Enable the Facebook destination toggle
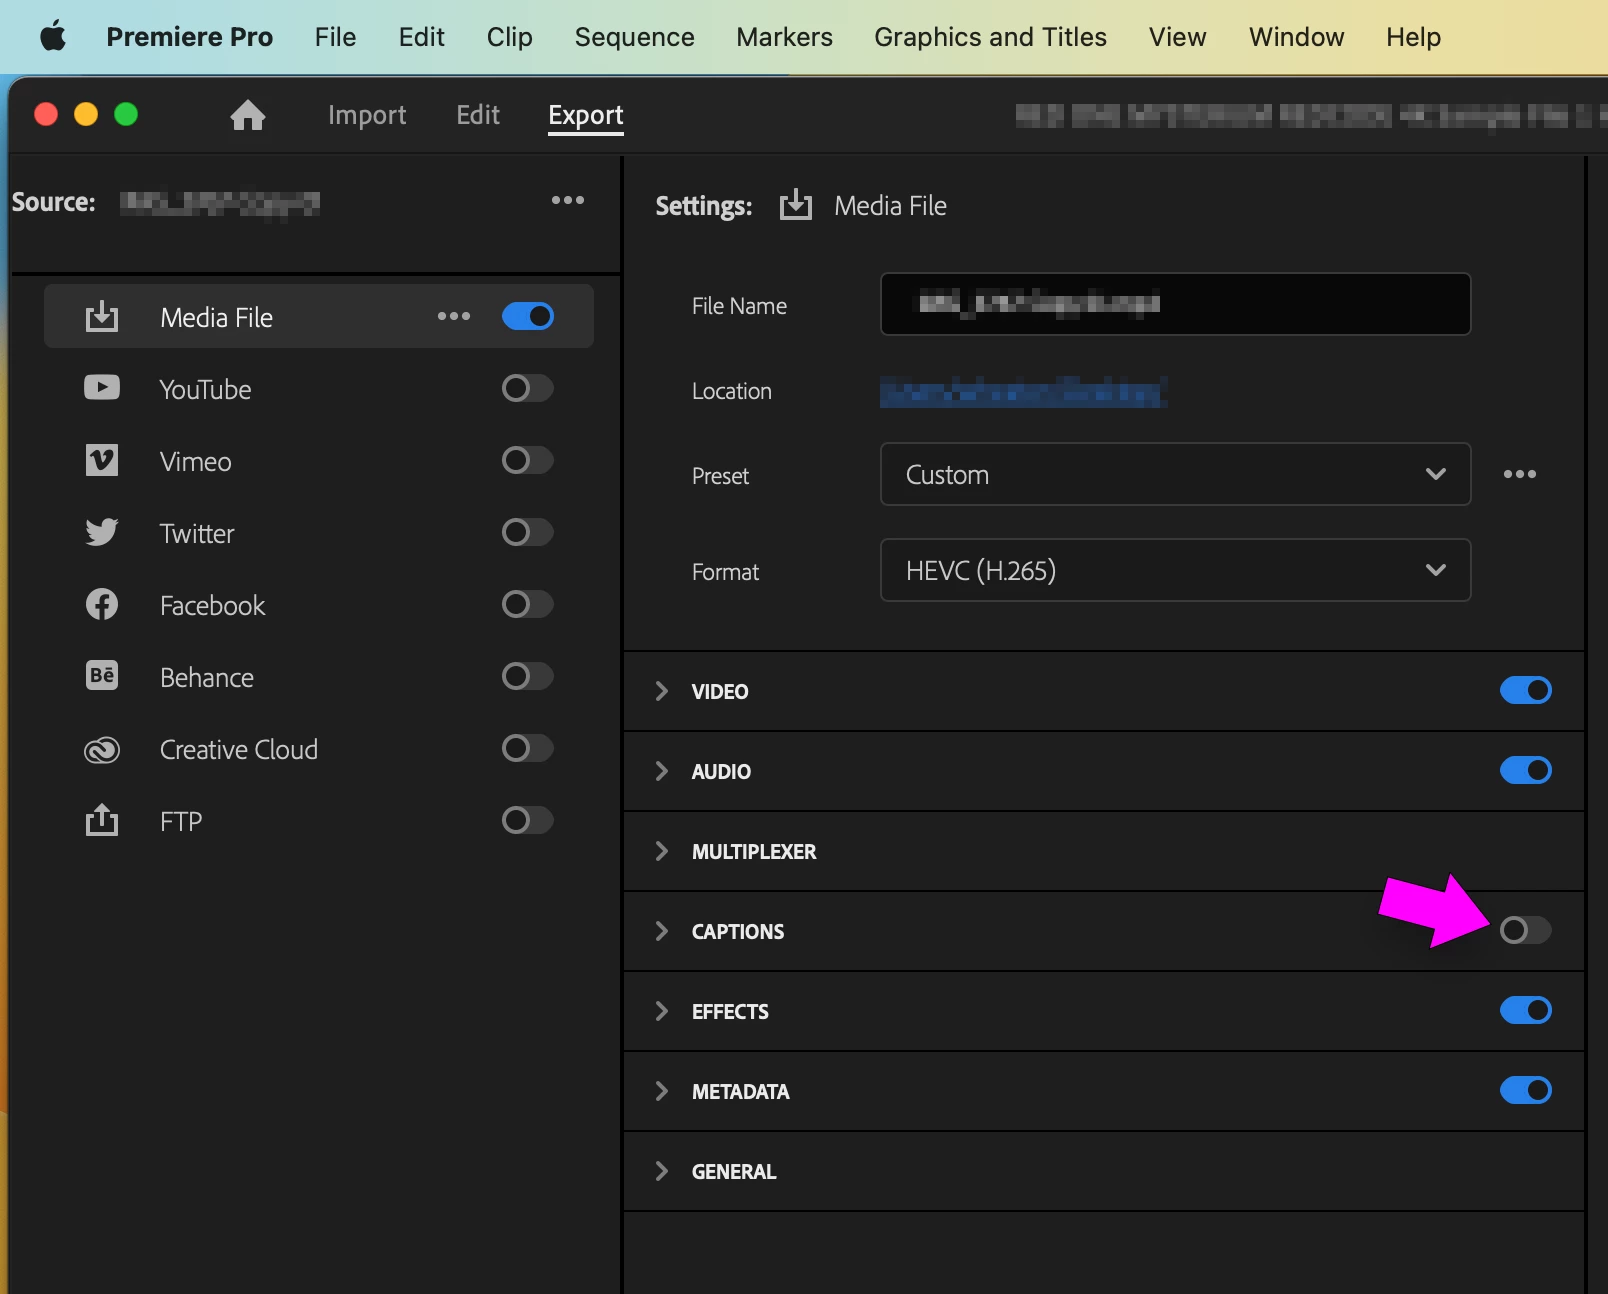 528,604
